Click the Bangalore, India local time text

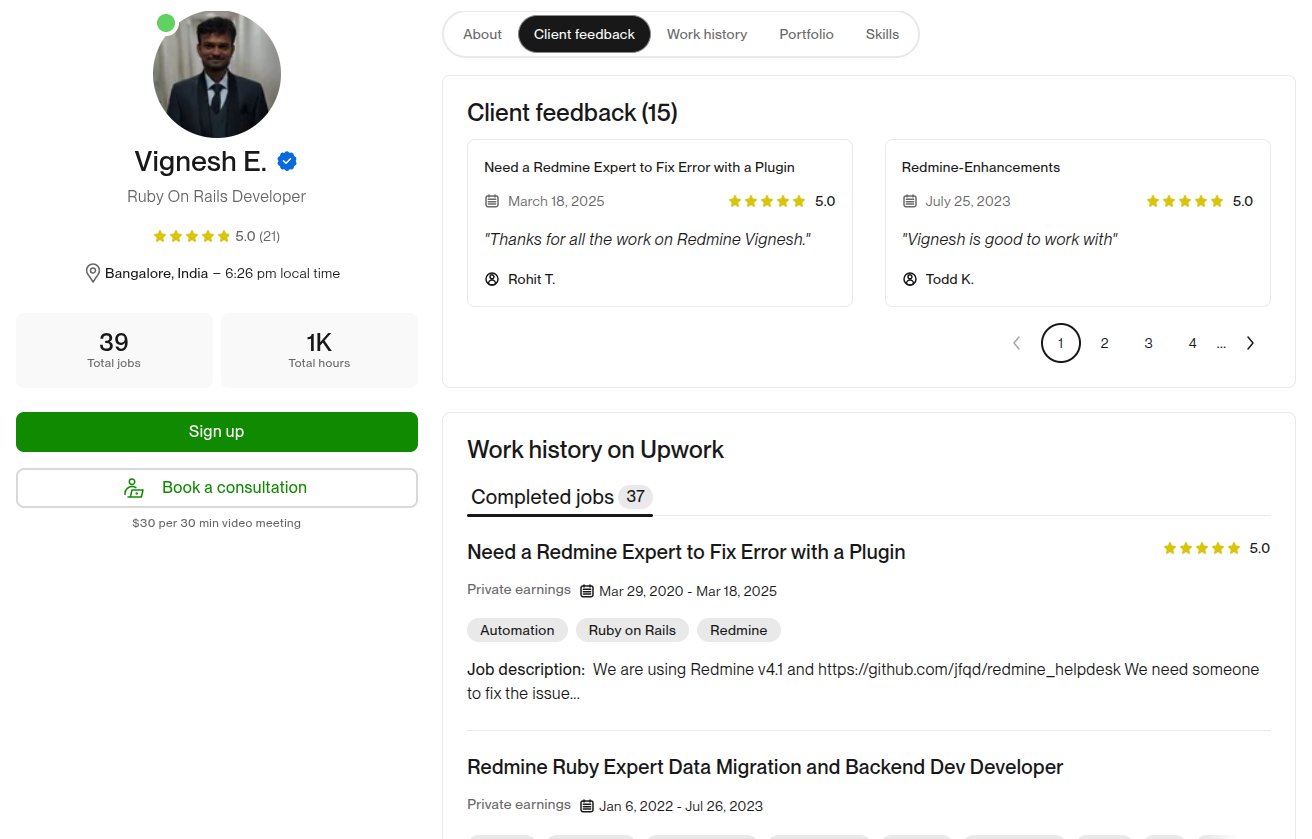click(222, 273)
